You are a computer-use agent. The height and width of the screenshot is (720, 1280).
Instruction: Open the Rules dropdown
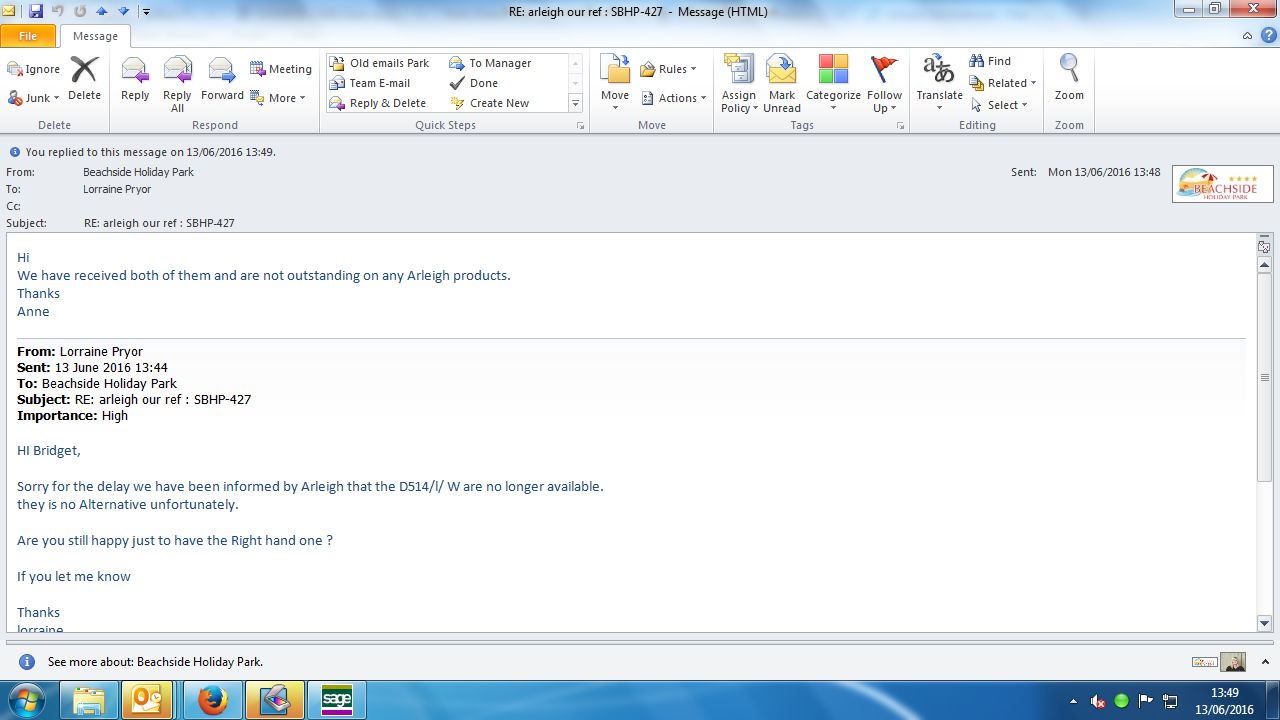coord(668,69)
